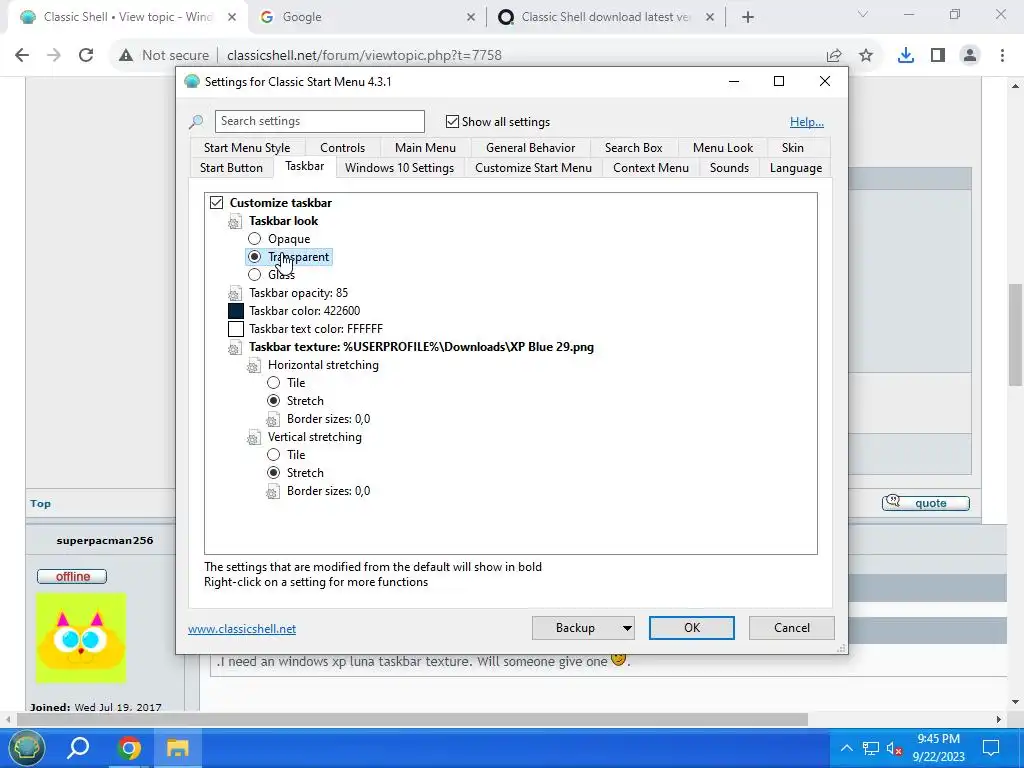Click in Search settings field
The width and height of the screenshot is (1024, 768).
coord(319,121)
